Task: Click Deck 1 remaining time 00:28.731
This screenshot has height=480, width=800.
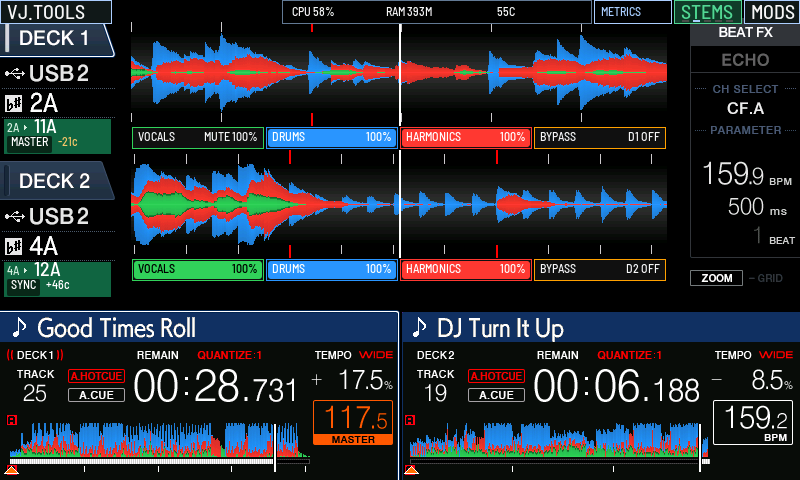Action: [x=215, y=387]
